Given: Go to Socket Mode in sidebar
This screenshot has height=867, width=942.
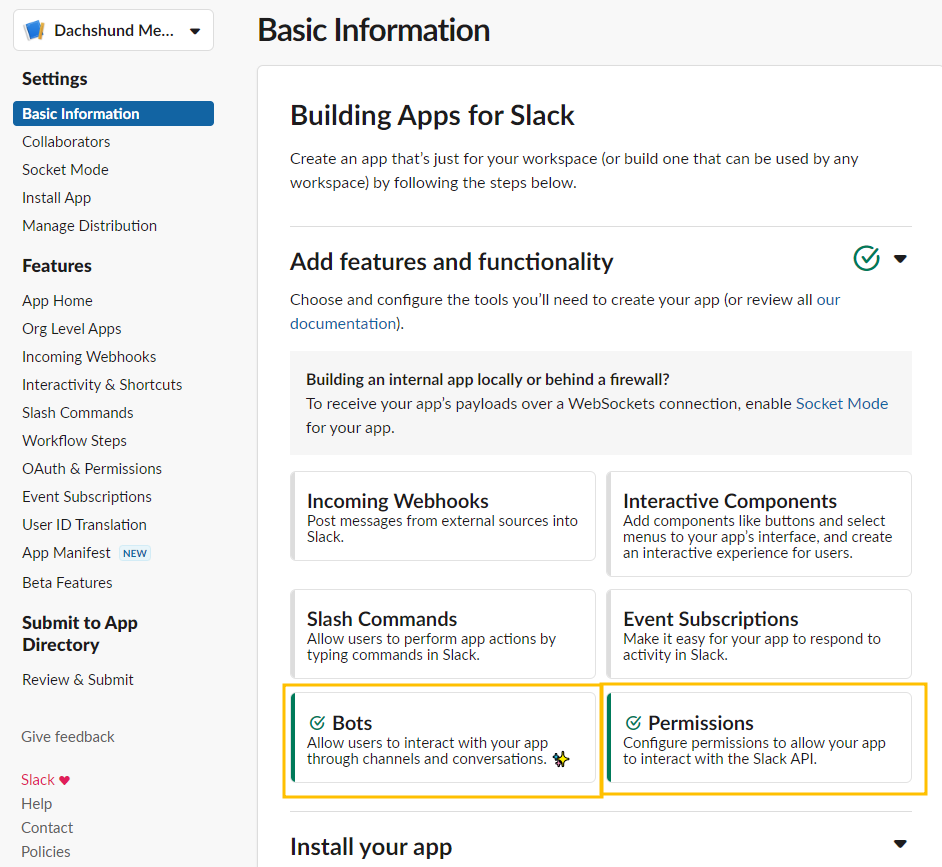Looking at the screenshot, I should click(65, 169).
